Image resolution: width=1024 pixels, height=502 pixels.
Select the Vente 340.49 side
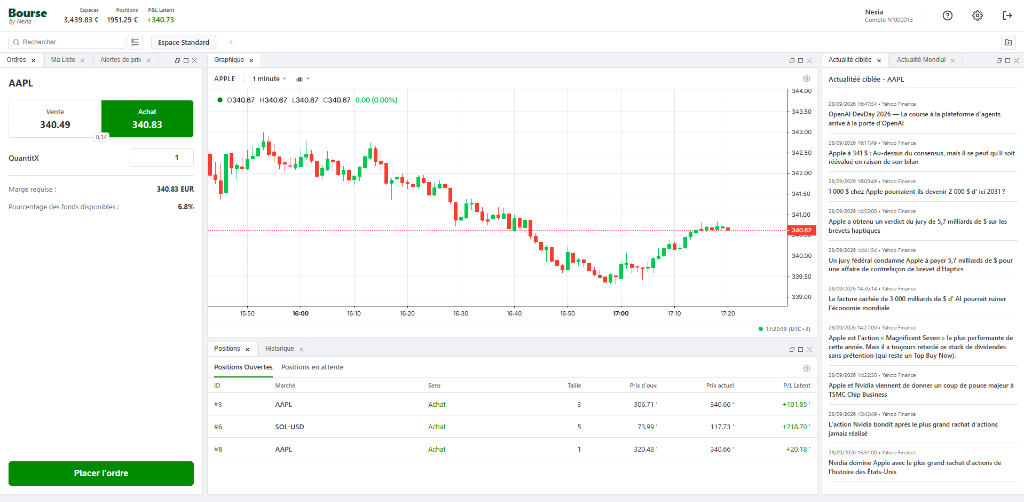click(55, 119)
